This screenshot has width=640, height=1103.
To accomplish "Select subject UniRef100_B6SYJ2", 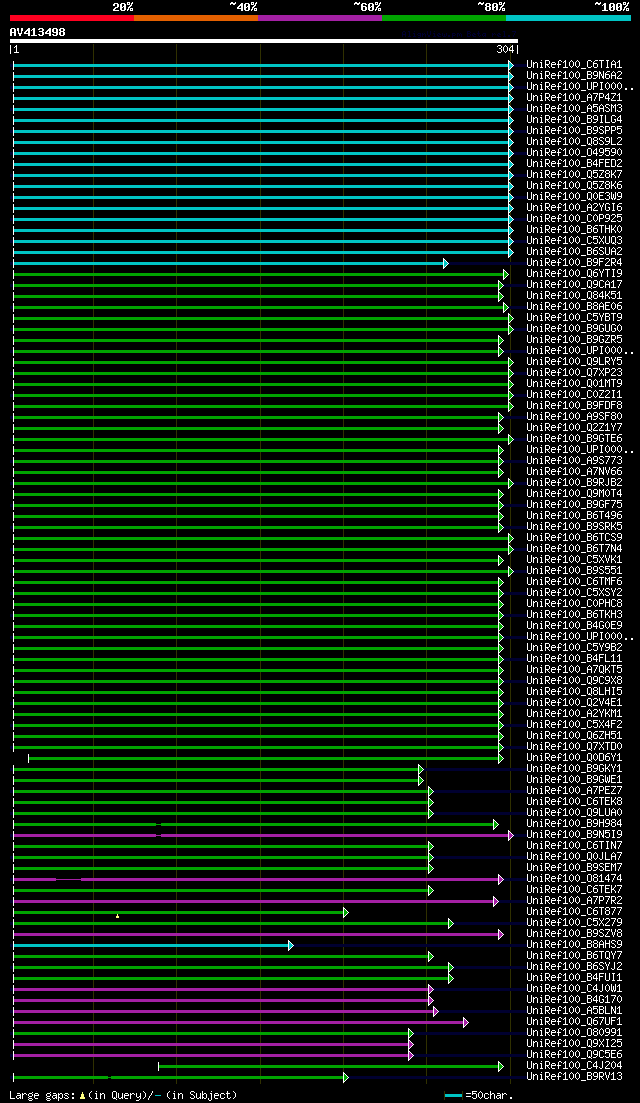I will [x=574, y=967].
